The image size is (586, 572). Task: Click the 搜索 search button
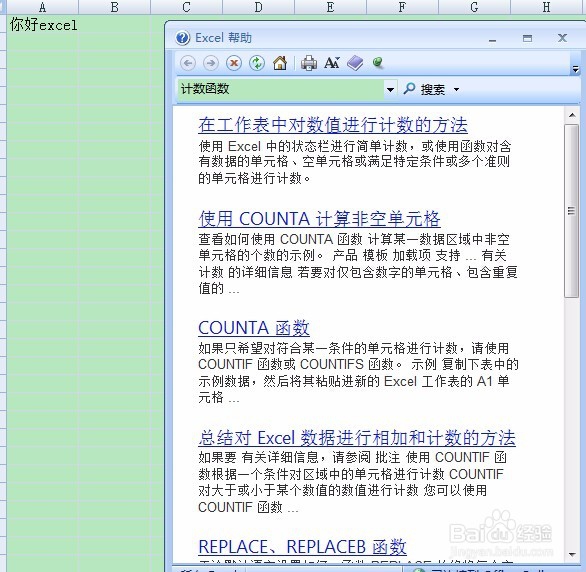click(425, 89)
